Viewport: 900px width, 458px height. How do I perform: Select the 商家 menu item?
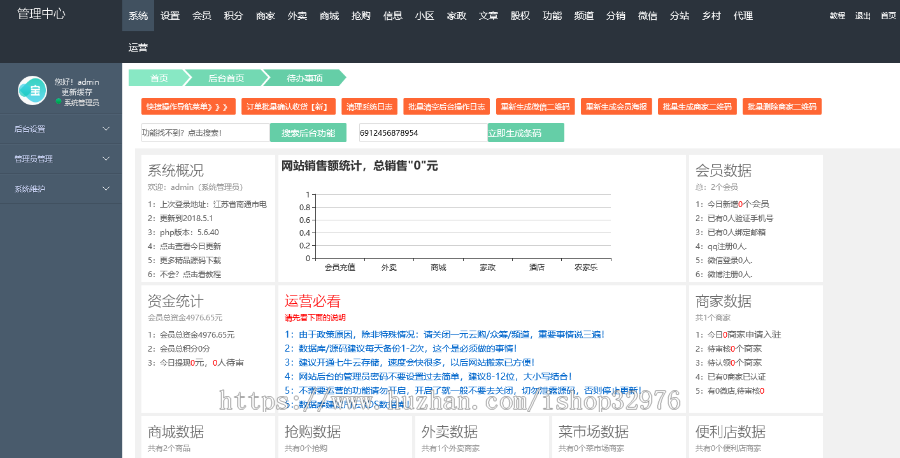(265, 15)
